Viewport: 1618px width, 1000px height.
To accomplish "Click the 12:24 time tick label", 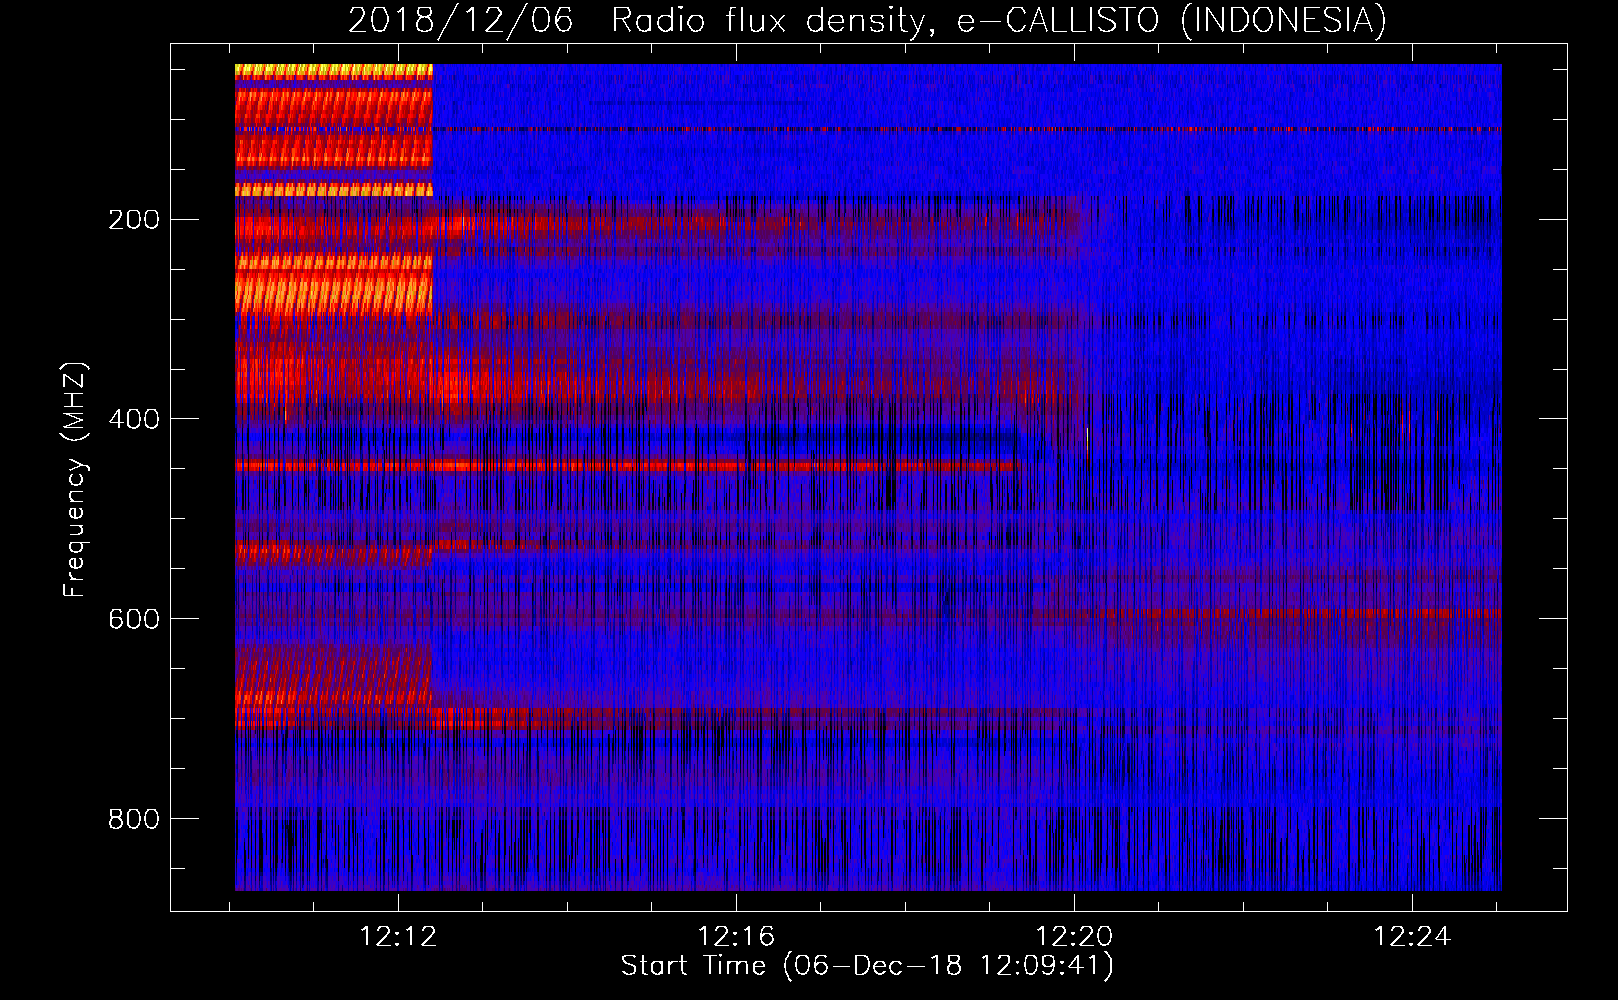I will click(x=1412, y=937).
